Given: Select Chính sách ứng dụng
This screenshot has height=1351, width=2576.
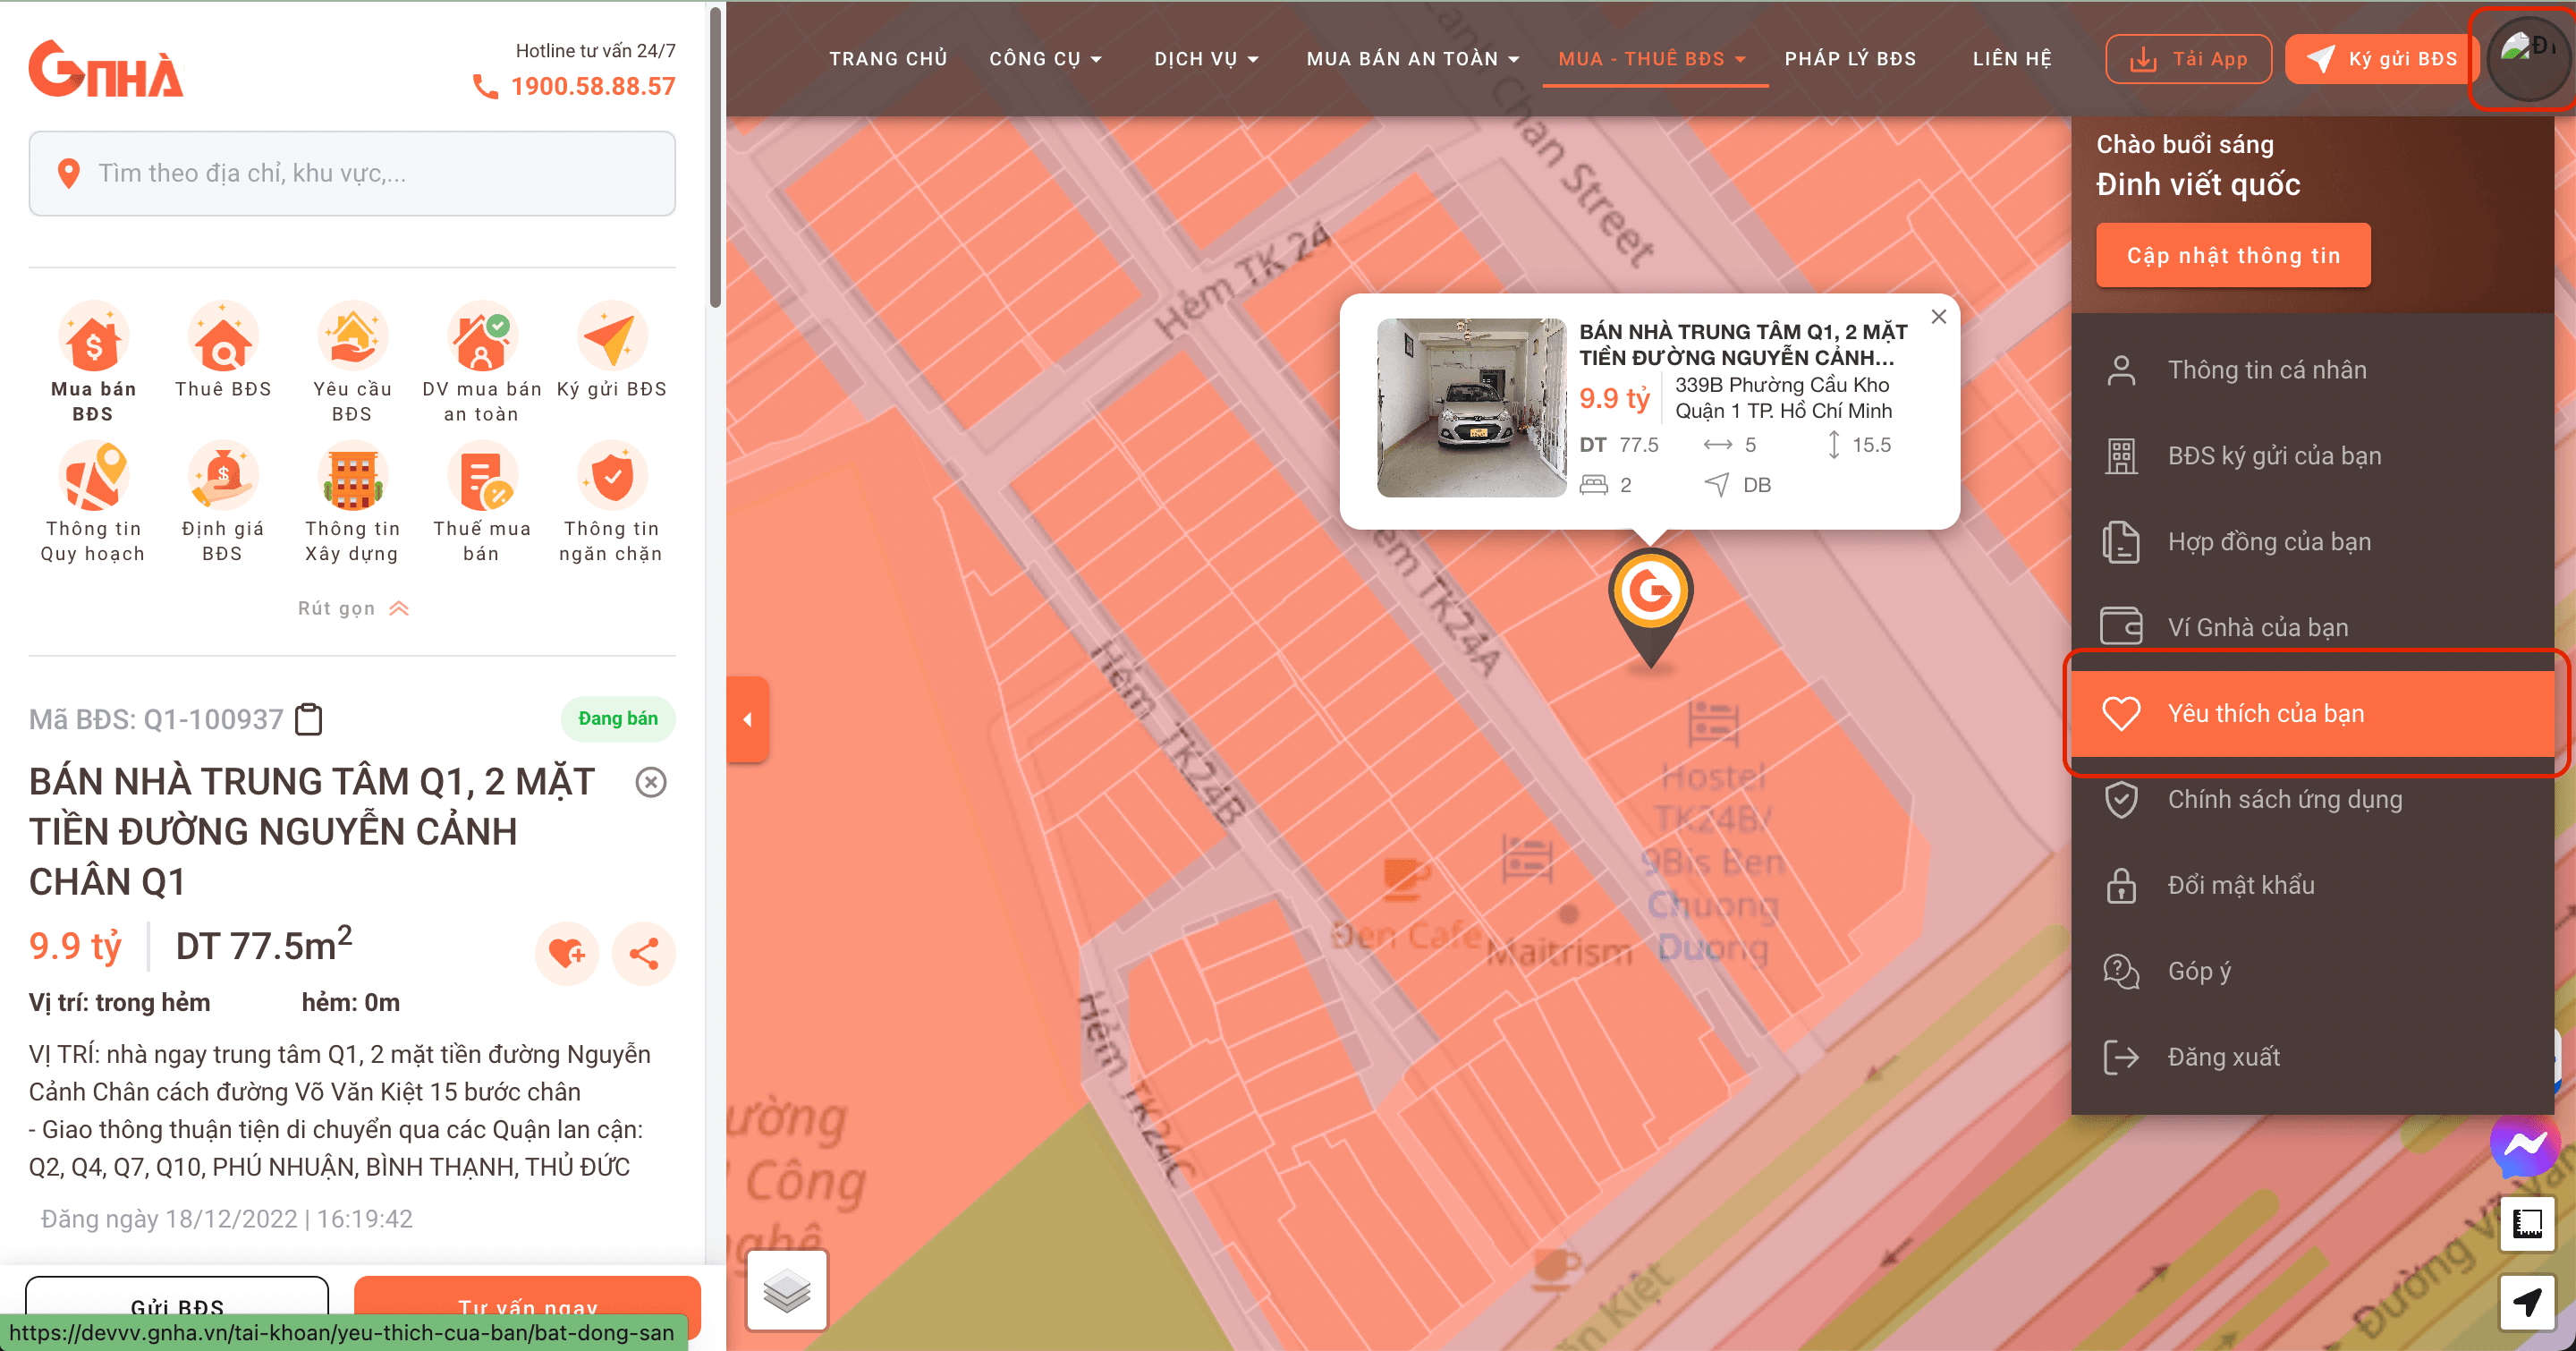Looking at the screenshot, I should click(x=2312, y=800).
